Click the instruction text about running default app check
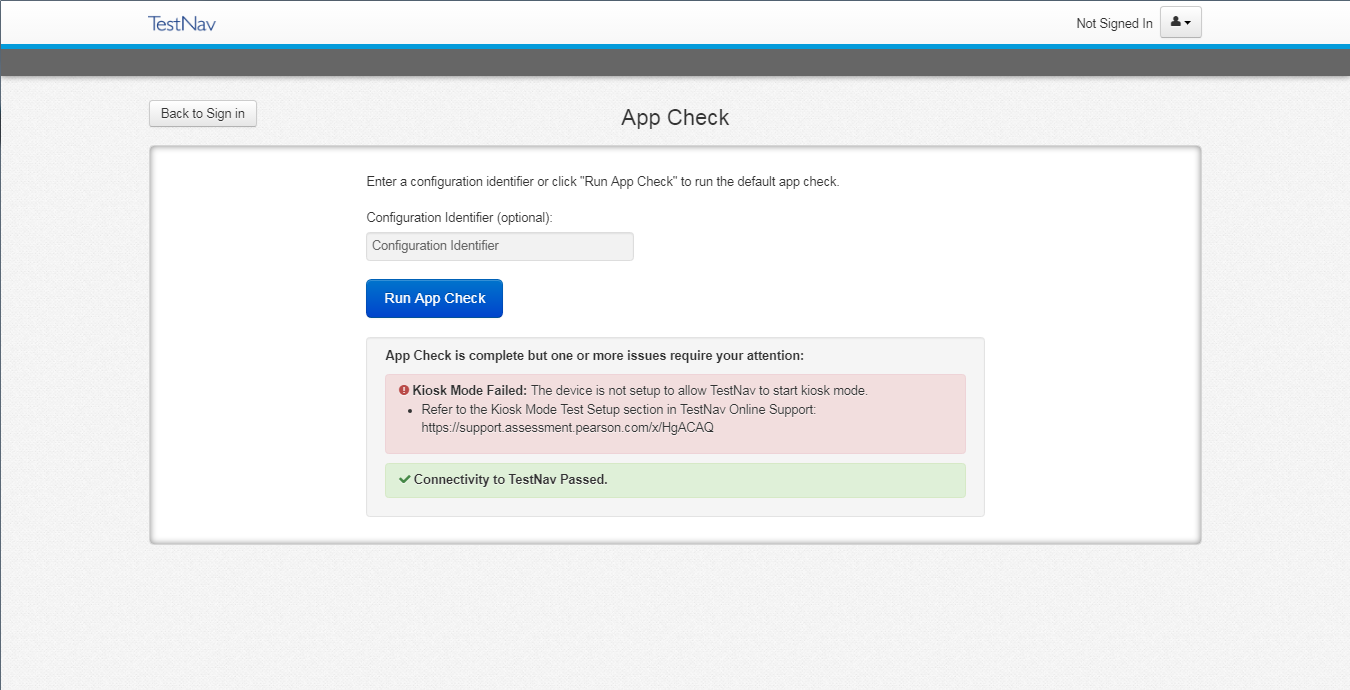 (602, 182)
